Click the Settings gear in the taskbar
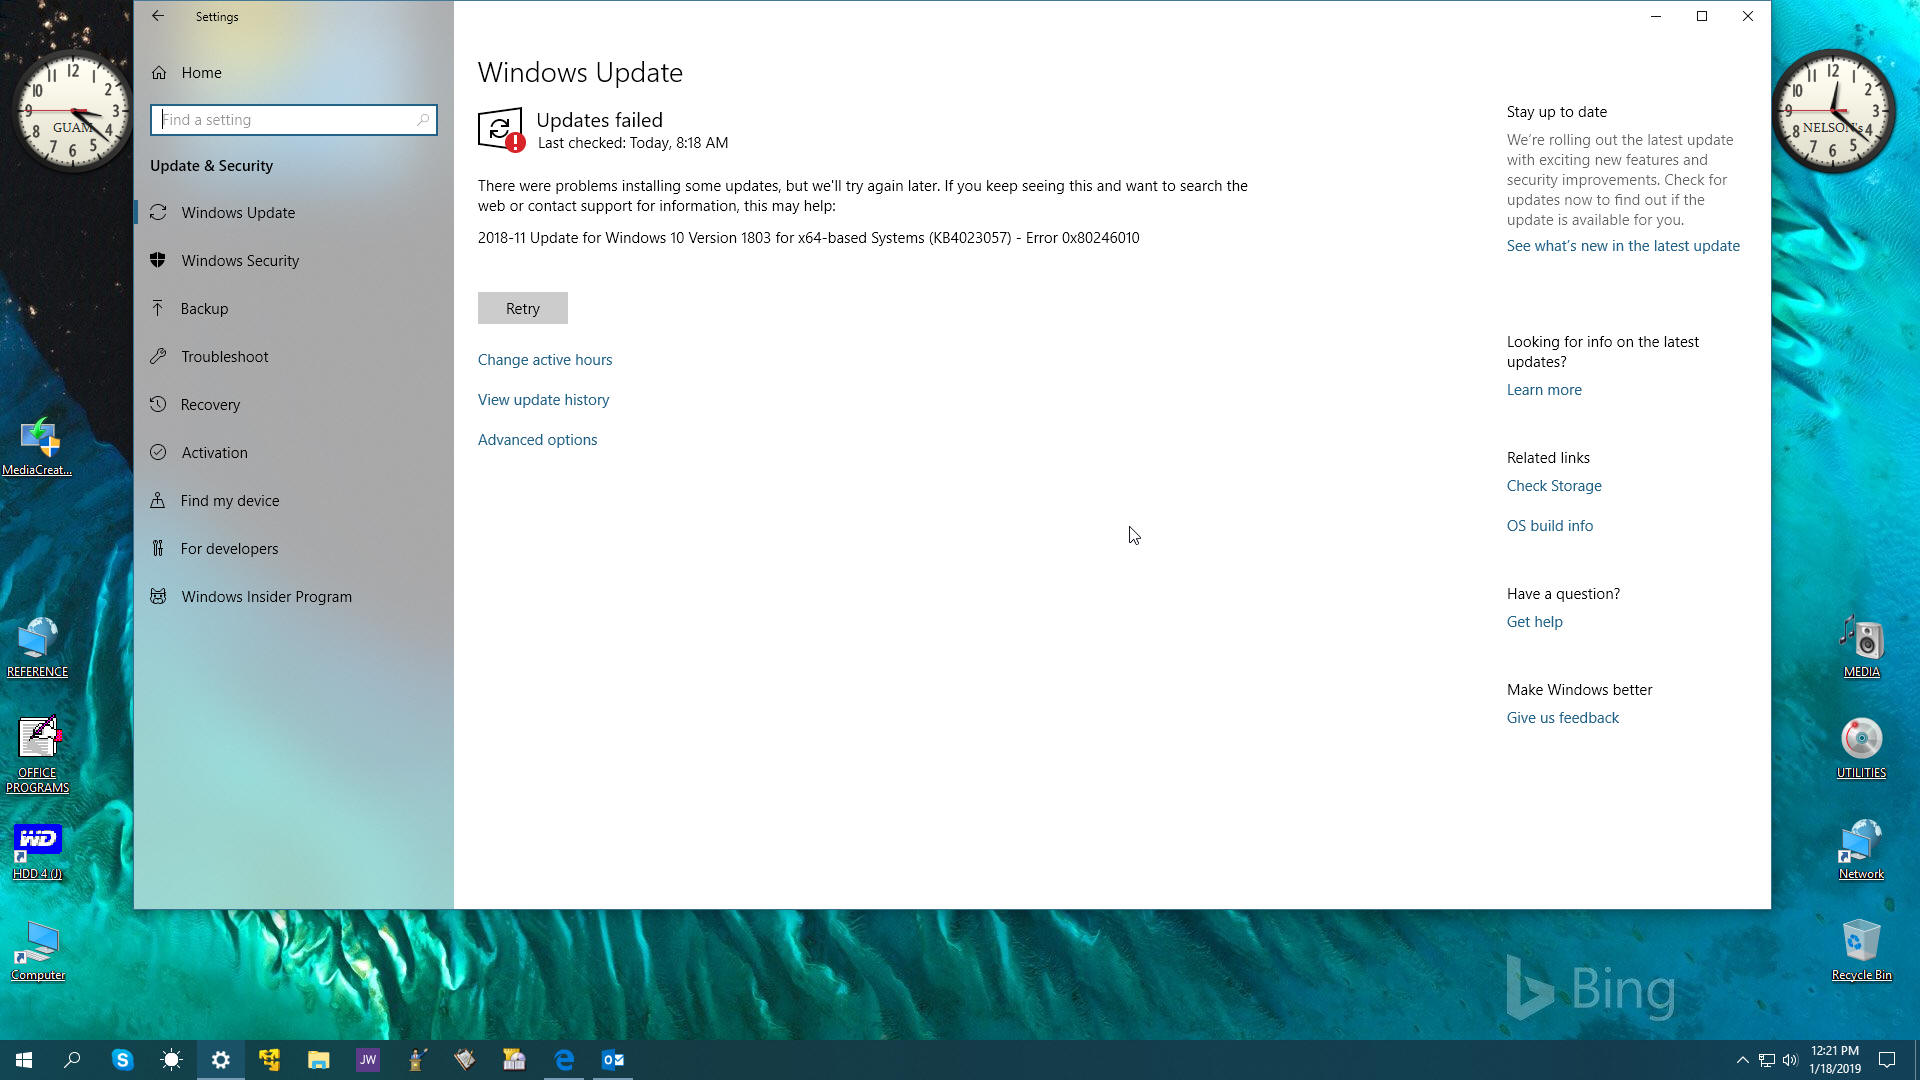 [220, 1060]
